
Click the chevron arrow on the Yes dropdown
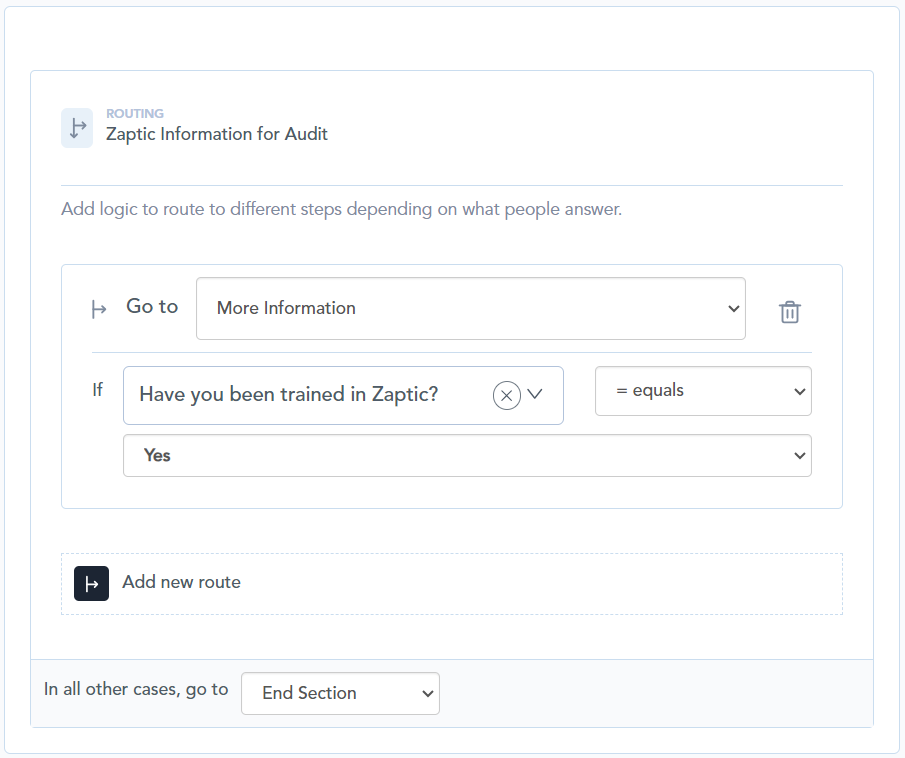click(799, 456)
